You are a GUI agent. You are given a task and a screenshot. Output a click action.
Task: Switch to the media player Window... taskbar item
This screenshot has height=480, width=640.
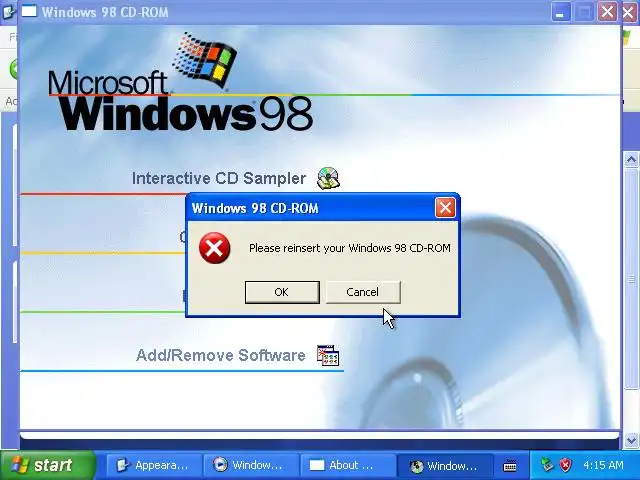(250, 465)
